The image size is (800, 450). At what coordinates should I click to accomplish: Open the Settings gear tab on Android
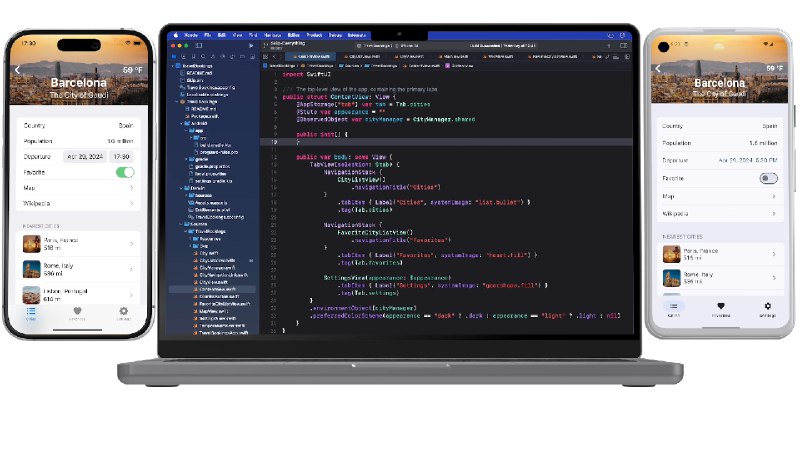click(x=767, y=308)
